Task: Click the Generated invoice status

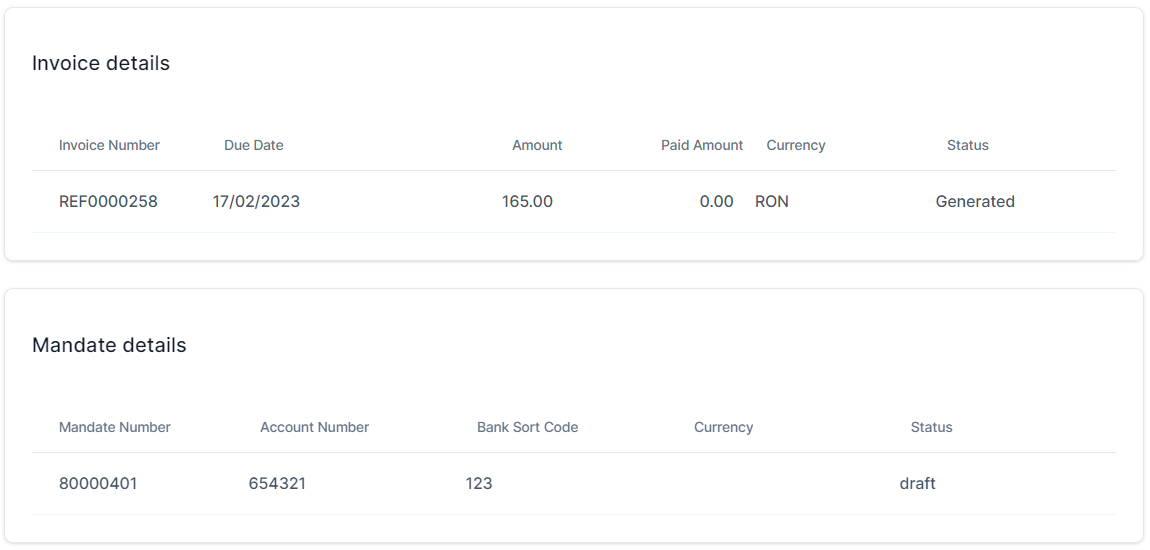Action: [x=975, y=201]
